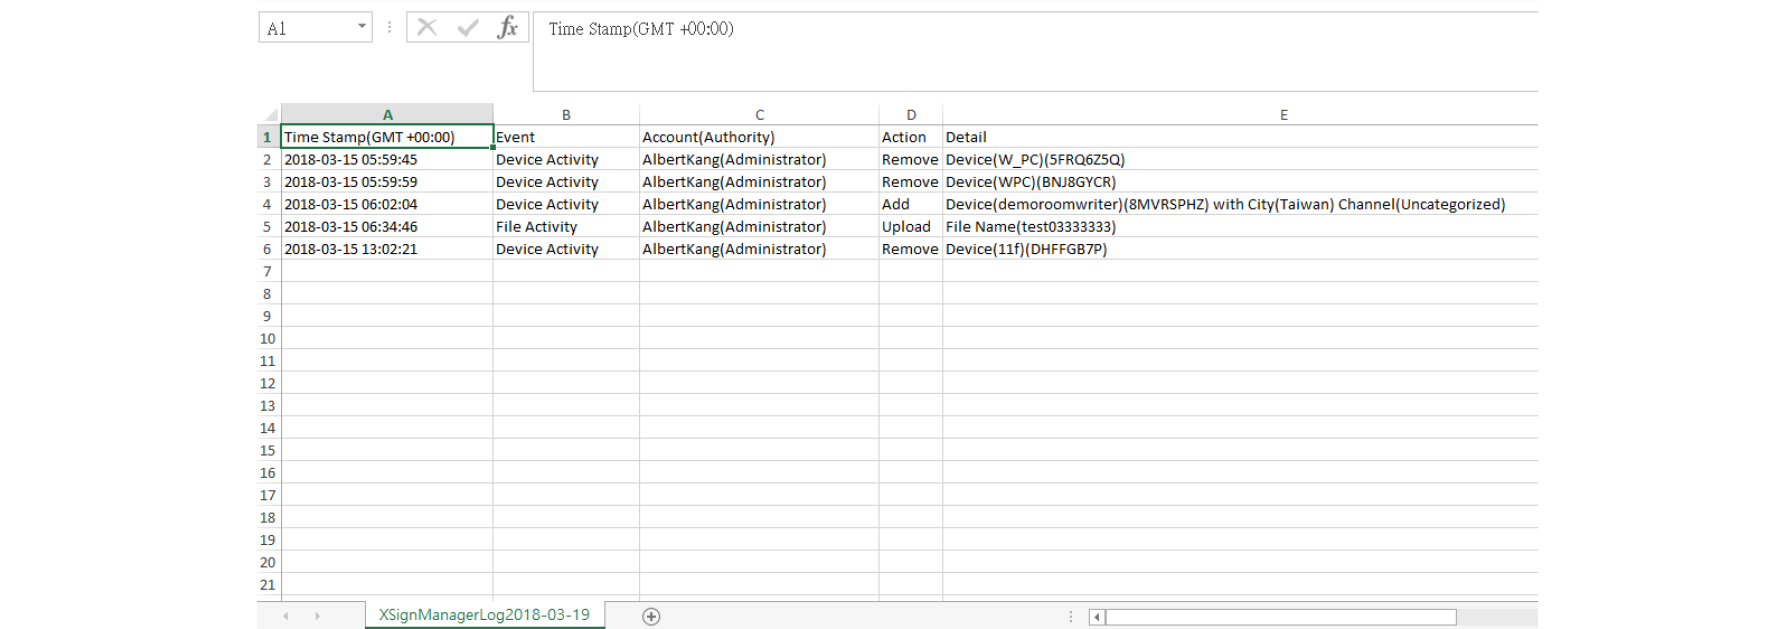Click the Select All corner triangle
This screenshot has height=629, width=1767.
click(x=270, y=115)
